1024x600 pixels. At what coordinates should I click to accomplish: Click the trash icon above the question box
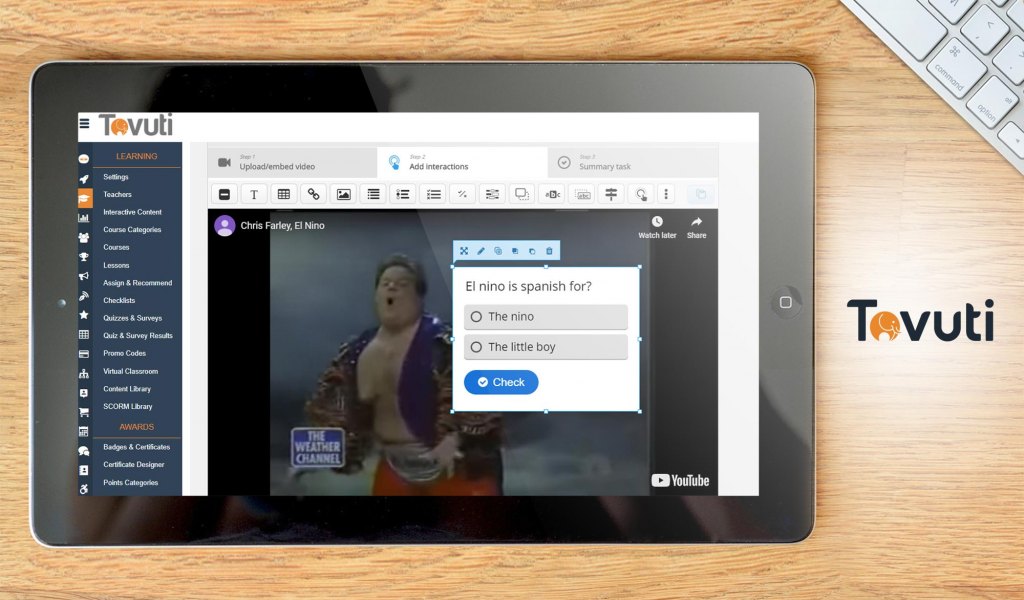pos(549,251)
